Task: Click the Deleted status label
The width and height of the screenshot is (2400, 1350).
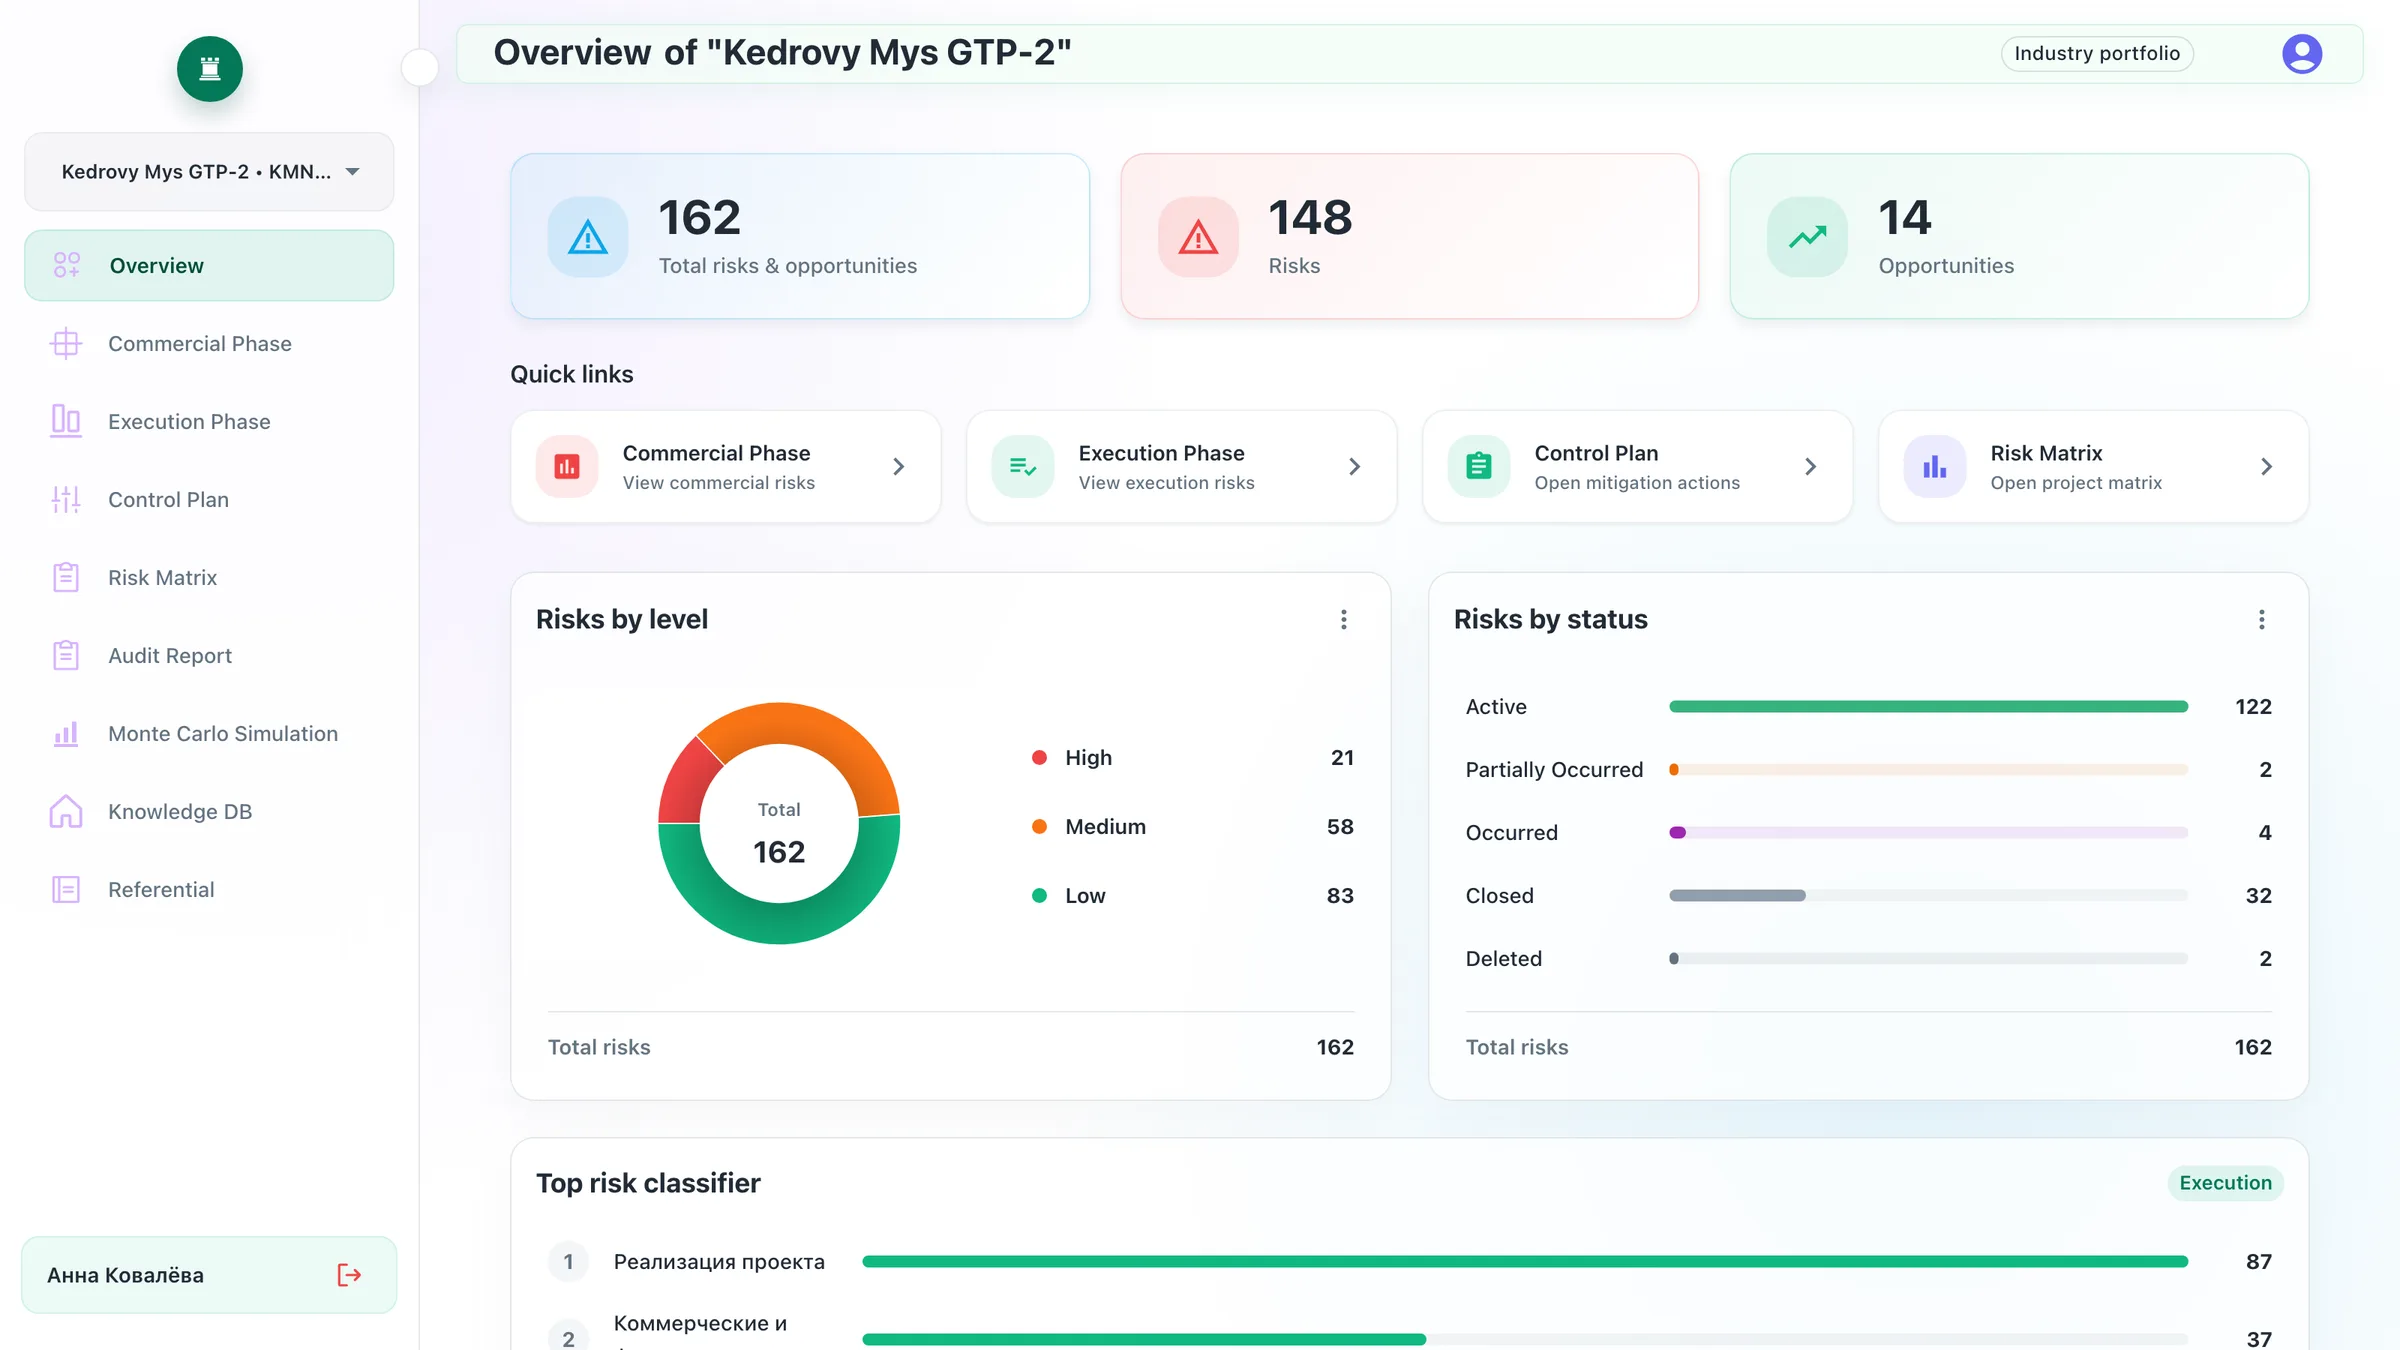Action: point(1503,959)
